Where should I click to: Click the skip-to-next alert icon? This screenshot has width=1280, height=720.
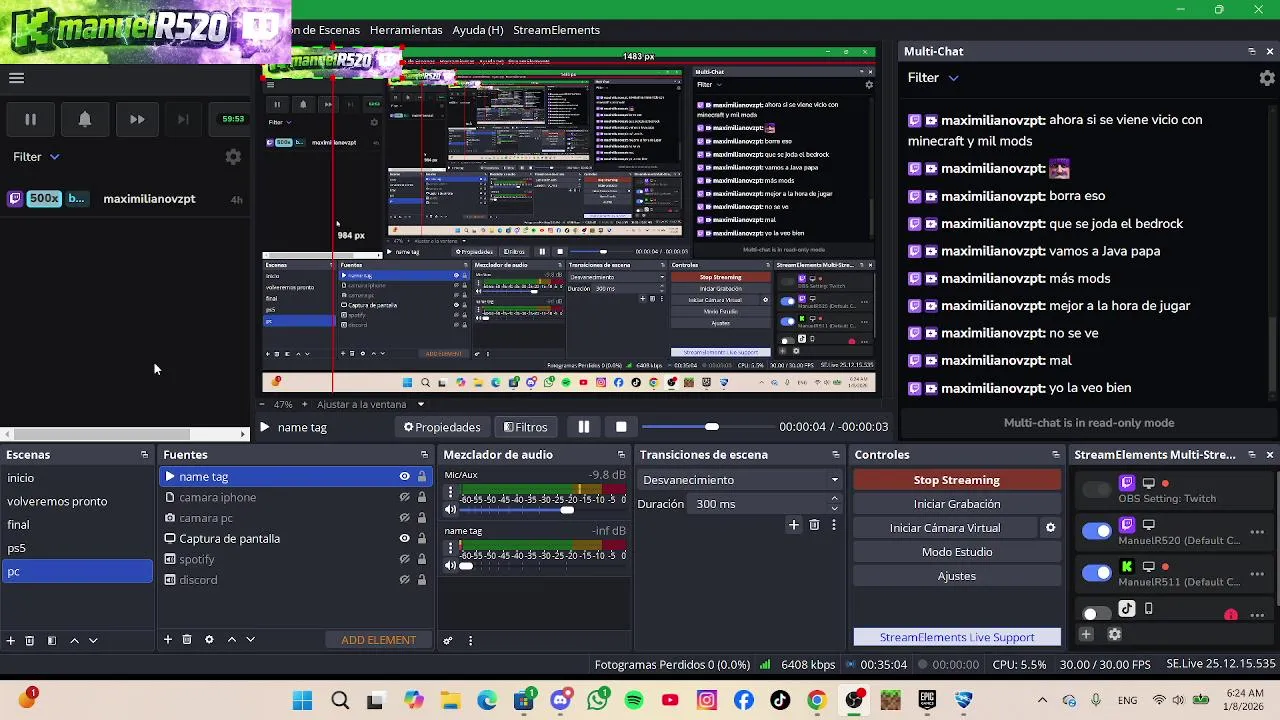pos(183,119)
